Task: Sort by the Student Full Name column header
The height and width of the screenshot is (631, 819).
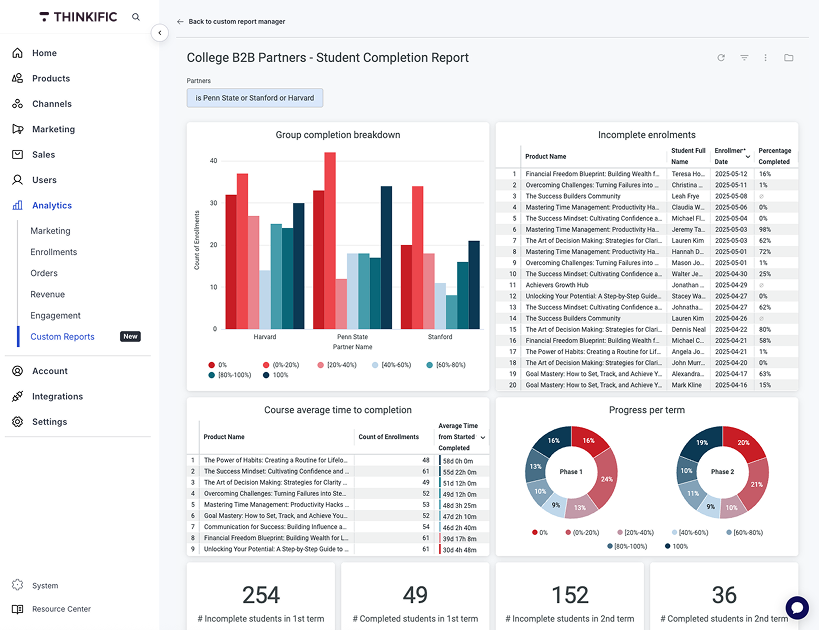Action: click(x=688, y=156)
